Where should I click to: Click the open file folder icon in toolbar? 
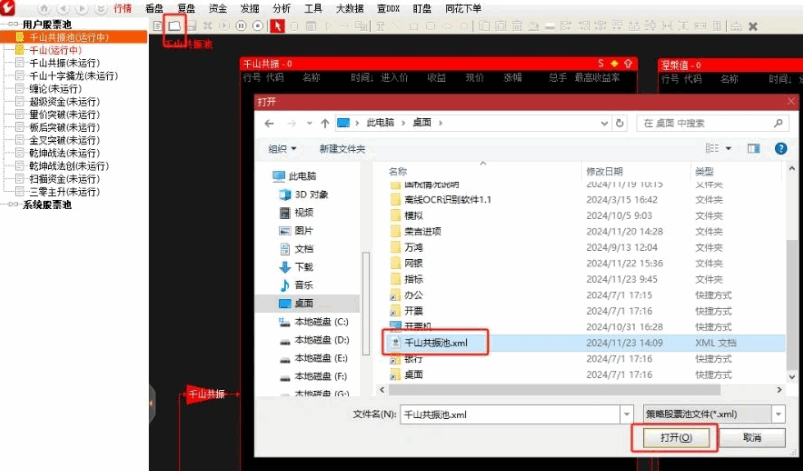click(174, 26)
